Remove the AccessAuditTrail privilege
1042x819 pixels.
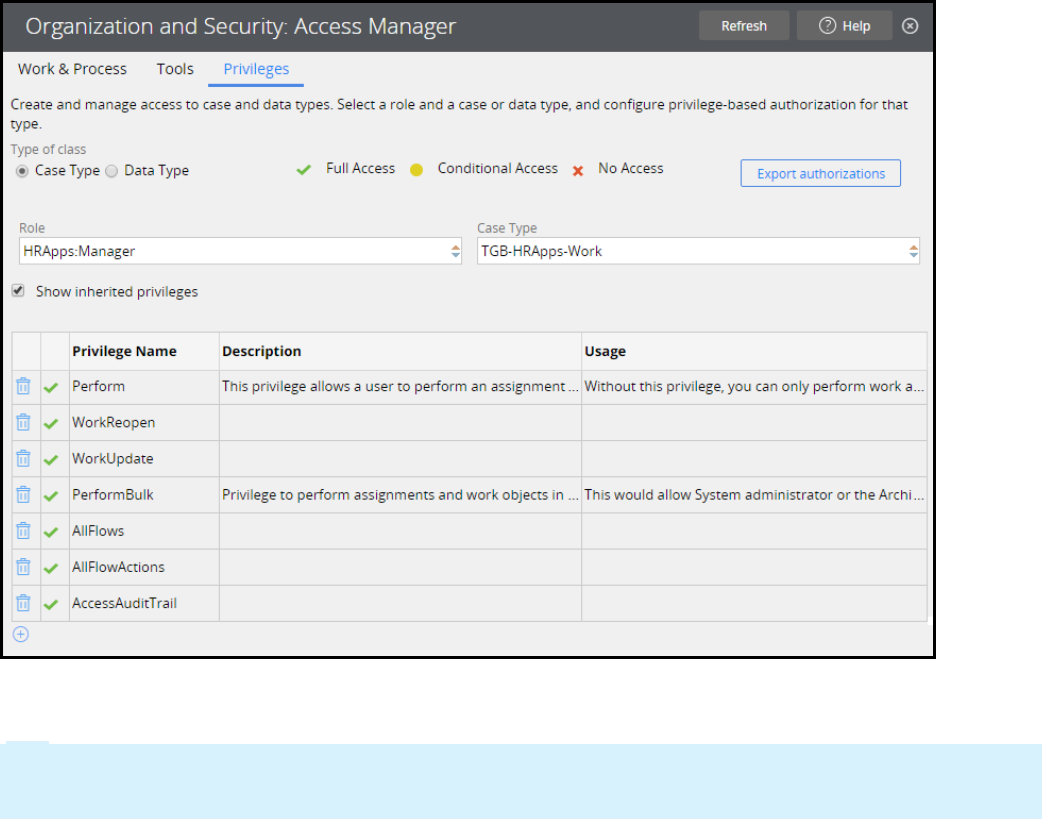(24, 603)
